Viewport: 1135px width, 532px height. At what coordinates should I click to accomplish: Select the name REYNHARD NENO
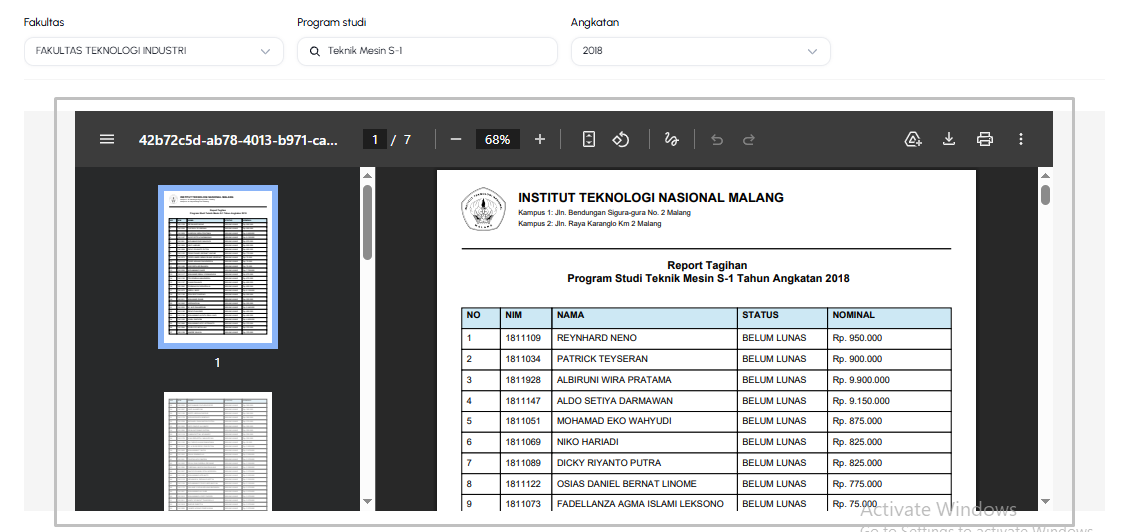(x=596, y=338)
